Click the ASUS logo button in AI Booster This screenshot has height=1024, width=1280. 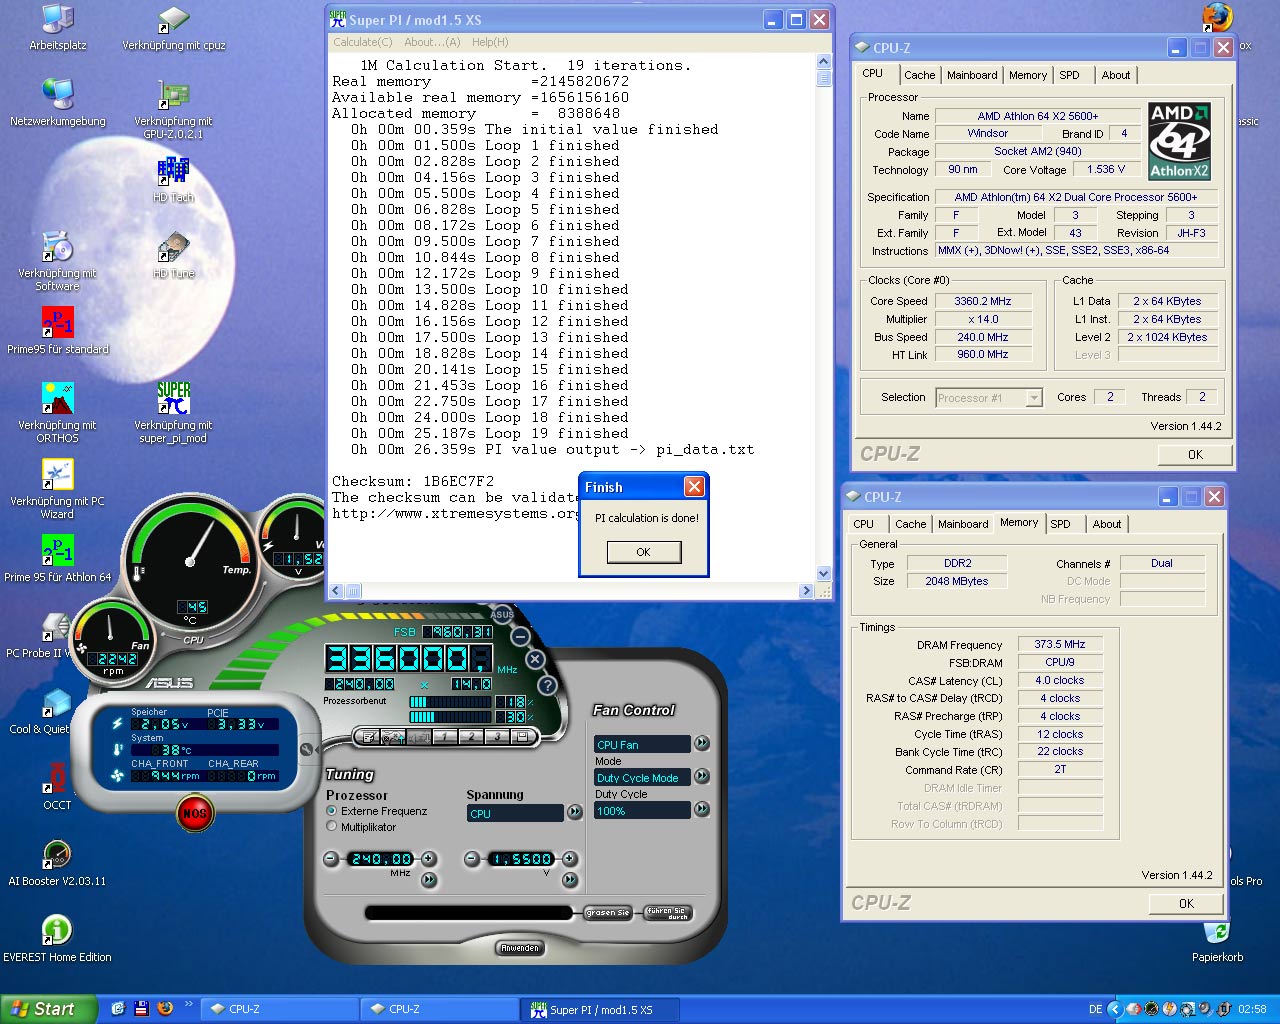502,614
